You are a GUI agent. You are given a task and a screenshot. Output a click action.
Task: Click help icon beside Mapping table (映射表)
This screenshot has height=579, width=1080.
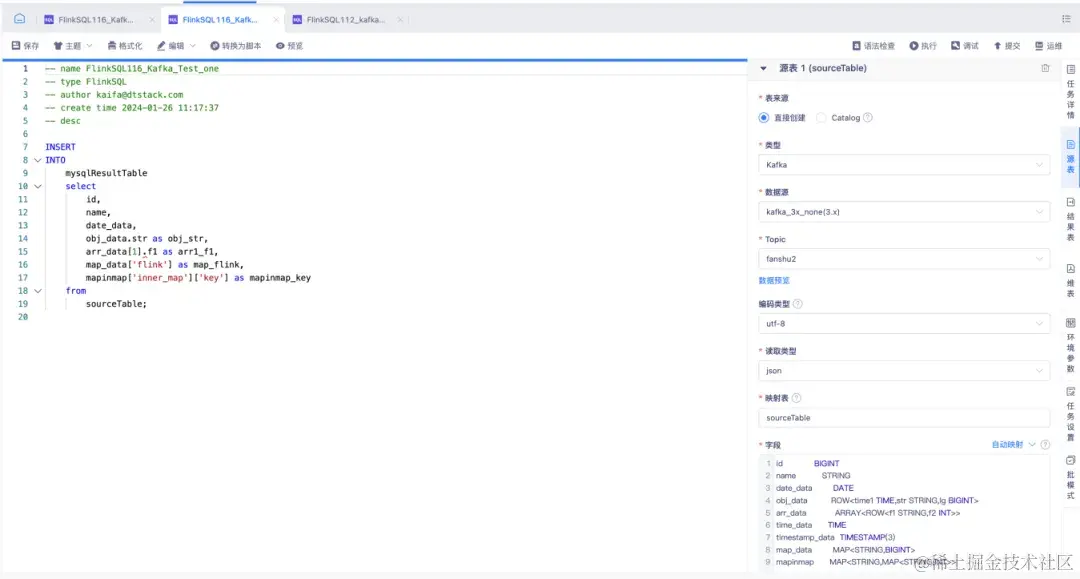(796, 398)
